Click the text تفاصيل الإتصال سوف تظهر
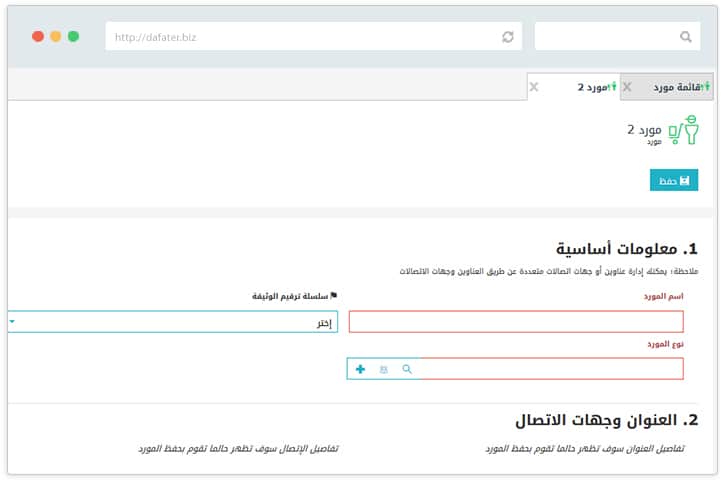Viewport: 725px width, 485px height. (238, 448)
